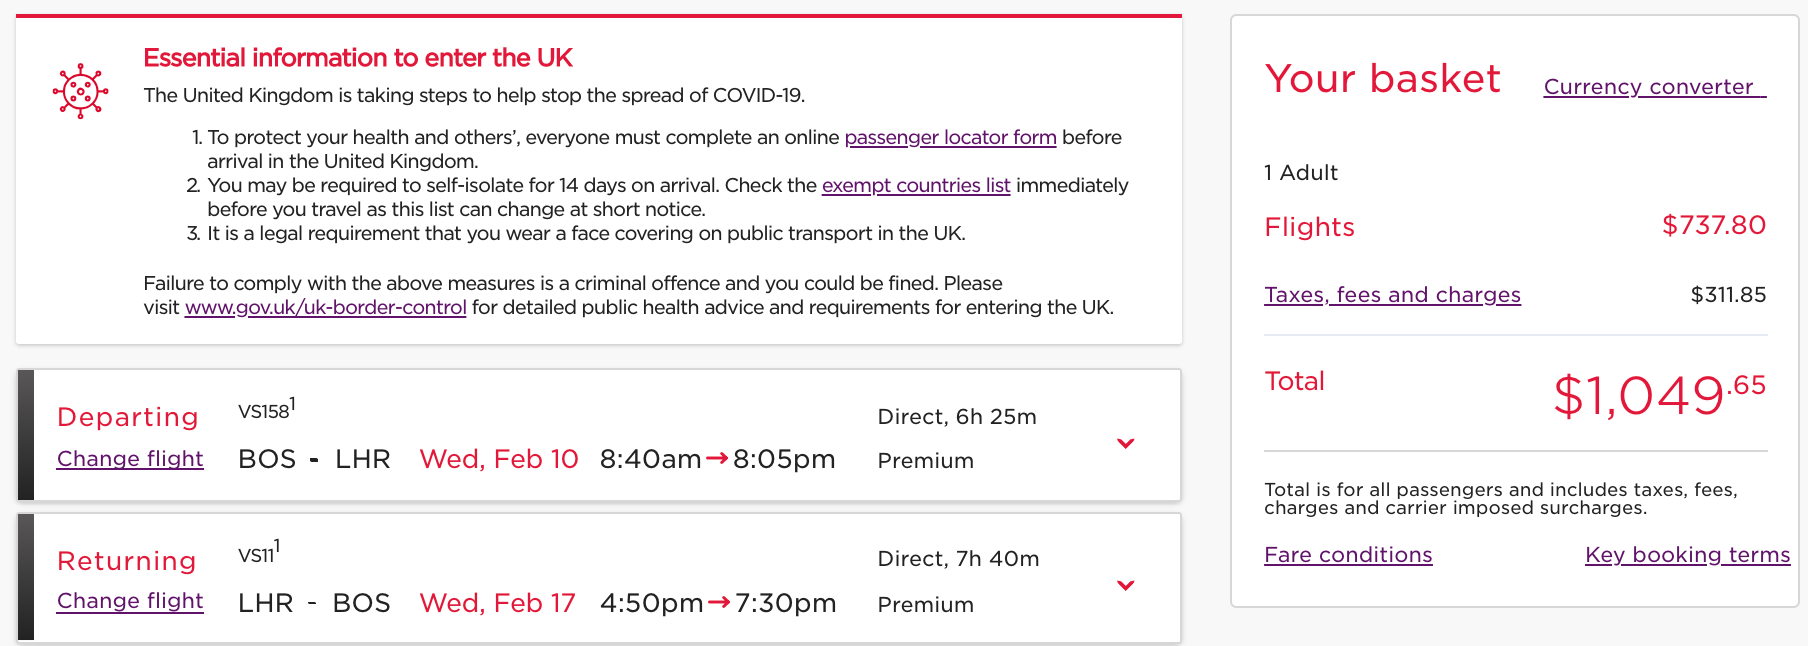Expand the departing flight details chevron
1808x646 pixels.
[1125, 443]
